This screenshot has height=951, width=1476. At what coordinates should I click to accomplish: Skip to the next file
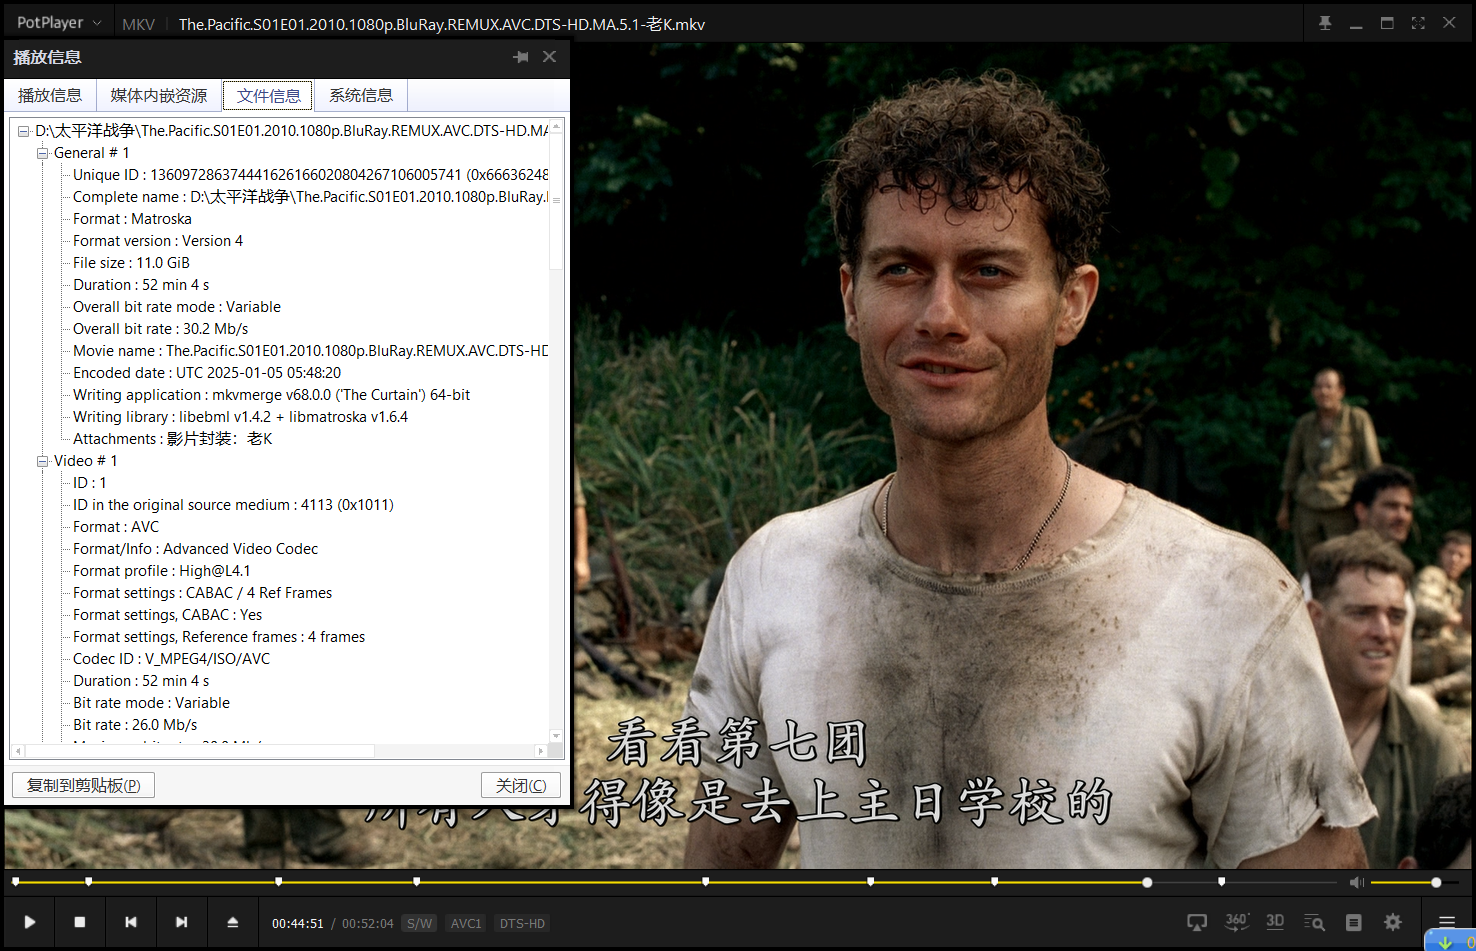(181, 922)
